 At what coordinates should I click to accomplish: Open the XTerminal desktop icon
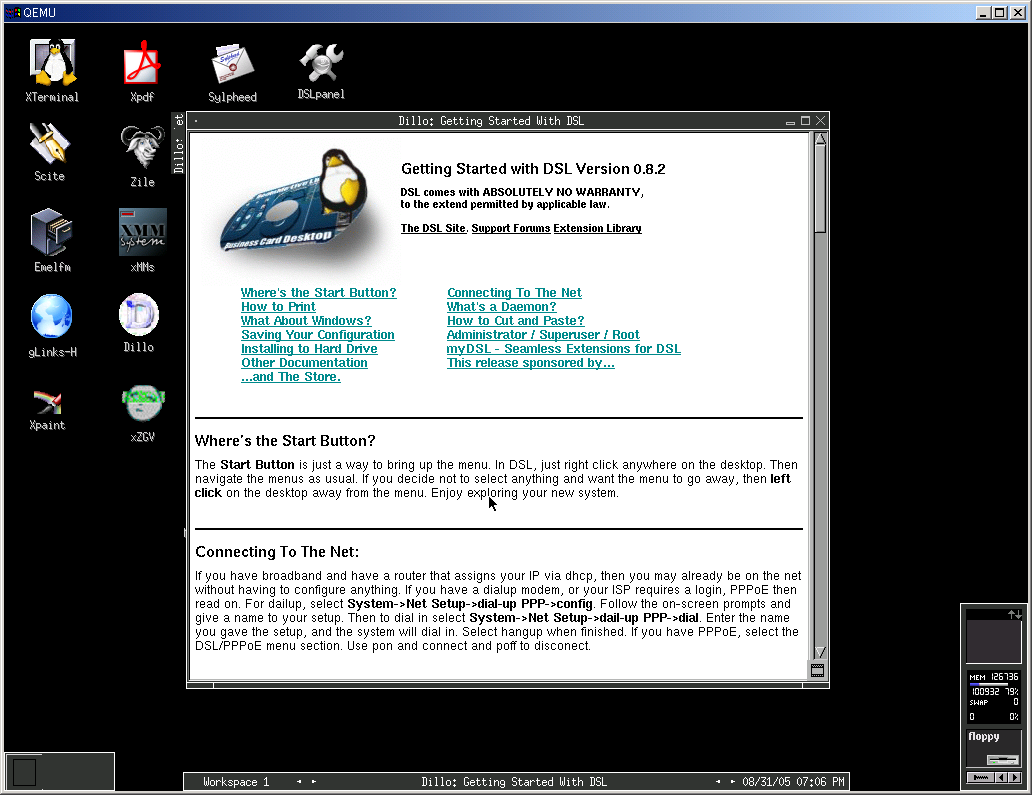[53, 70]
